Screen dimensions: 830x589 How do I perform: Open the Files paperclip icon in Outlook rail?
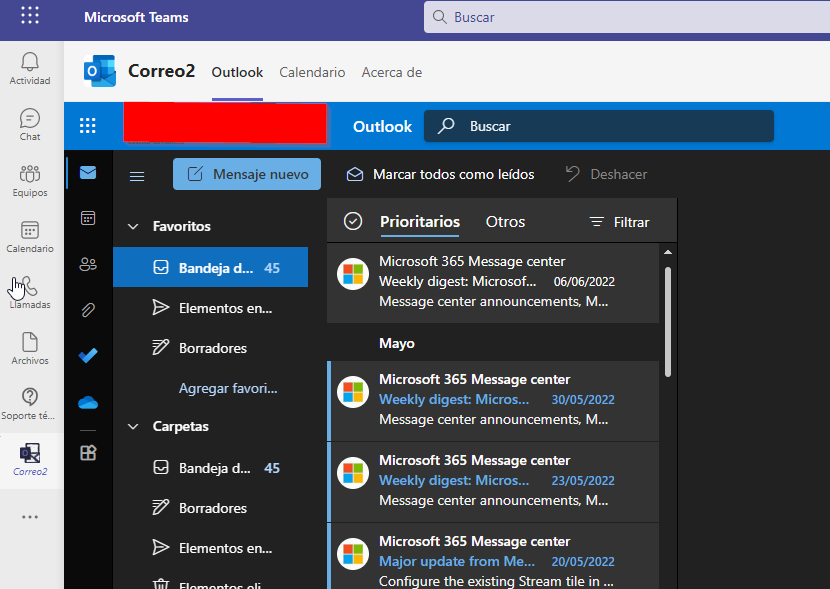pyautogui.click(x=88, y=310)
